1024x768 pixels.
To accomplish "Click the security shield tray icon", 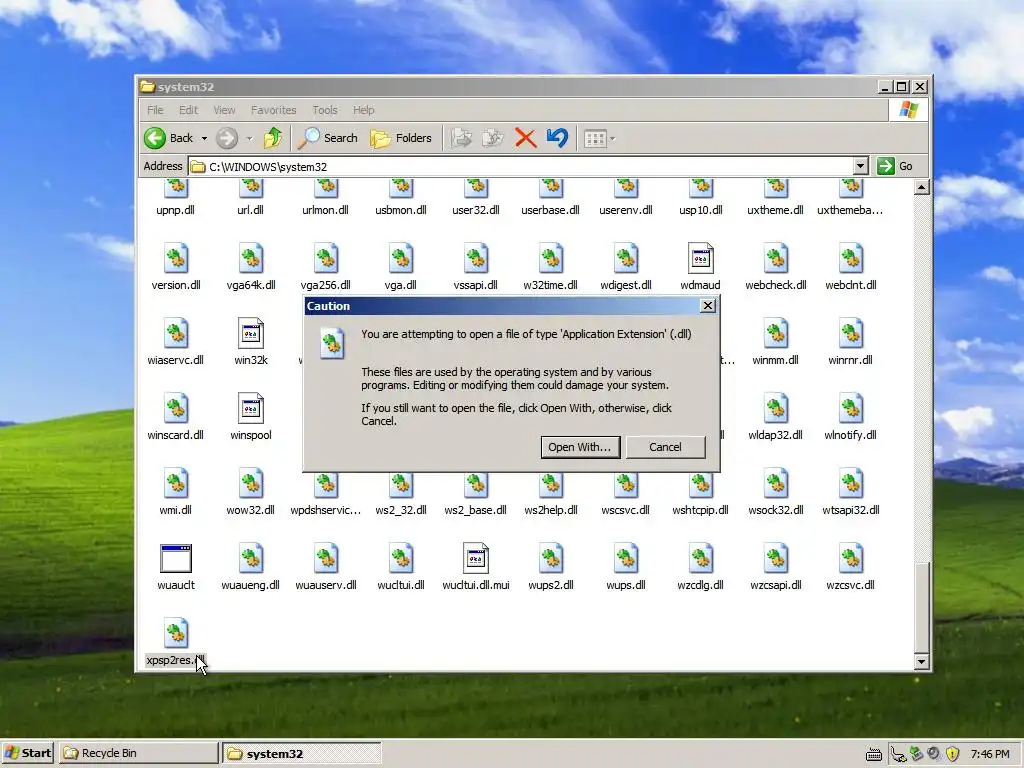I will click(952, 754).
